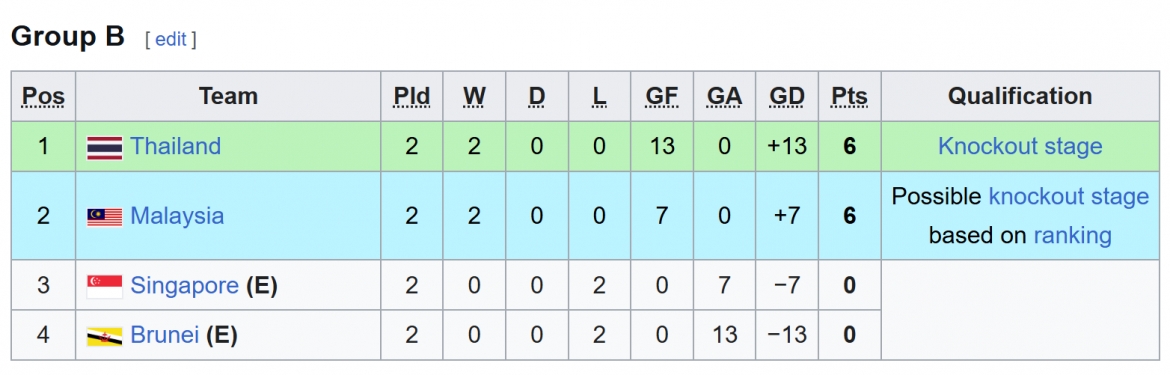The height and width of the screenshot is (375, 1170).
Task: Click the Pts column header abbreviation
Action: pyautogui.click(x=849, y=96)
